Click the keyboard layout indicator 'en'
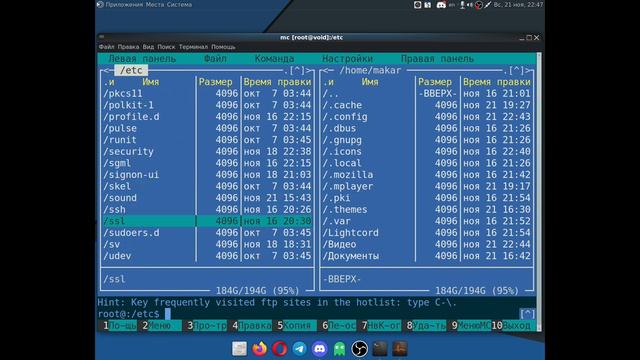This screenshot has width=640, height=360. pos(452,5)
